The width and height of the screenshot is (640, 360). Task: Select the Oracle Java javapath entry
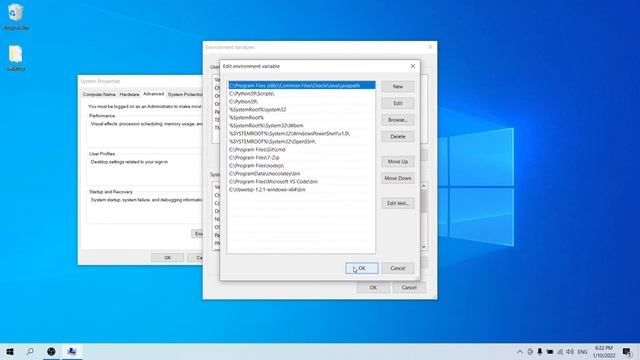tap(301, 85)
